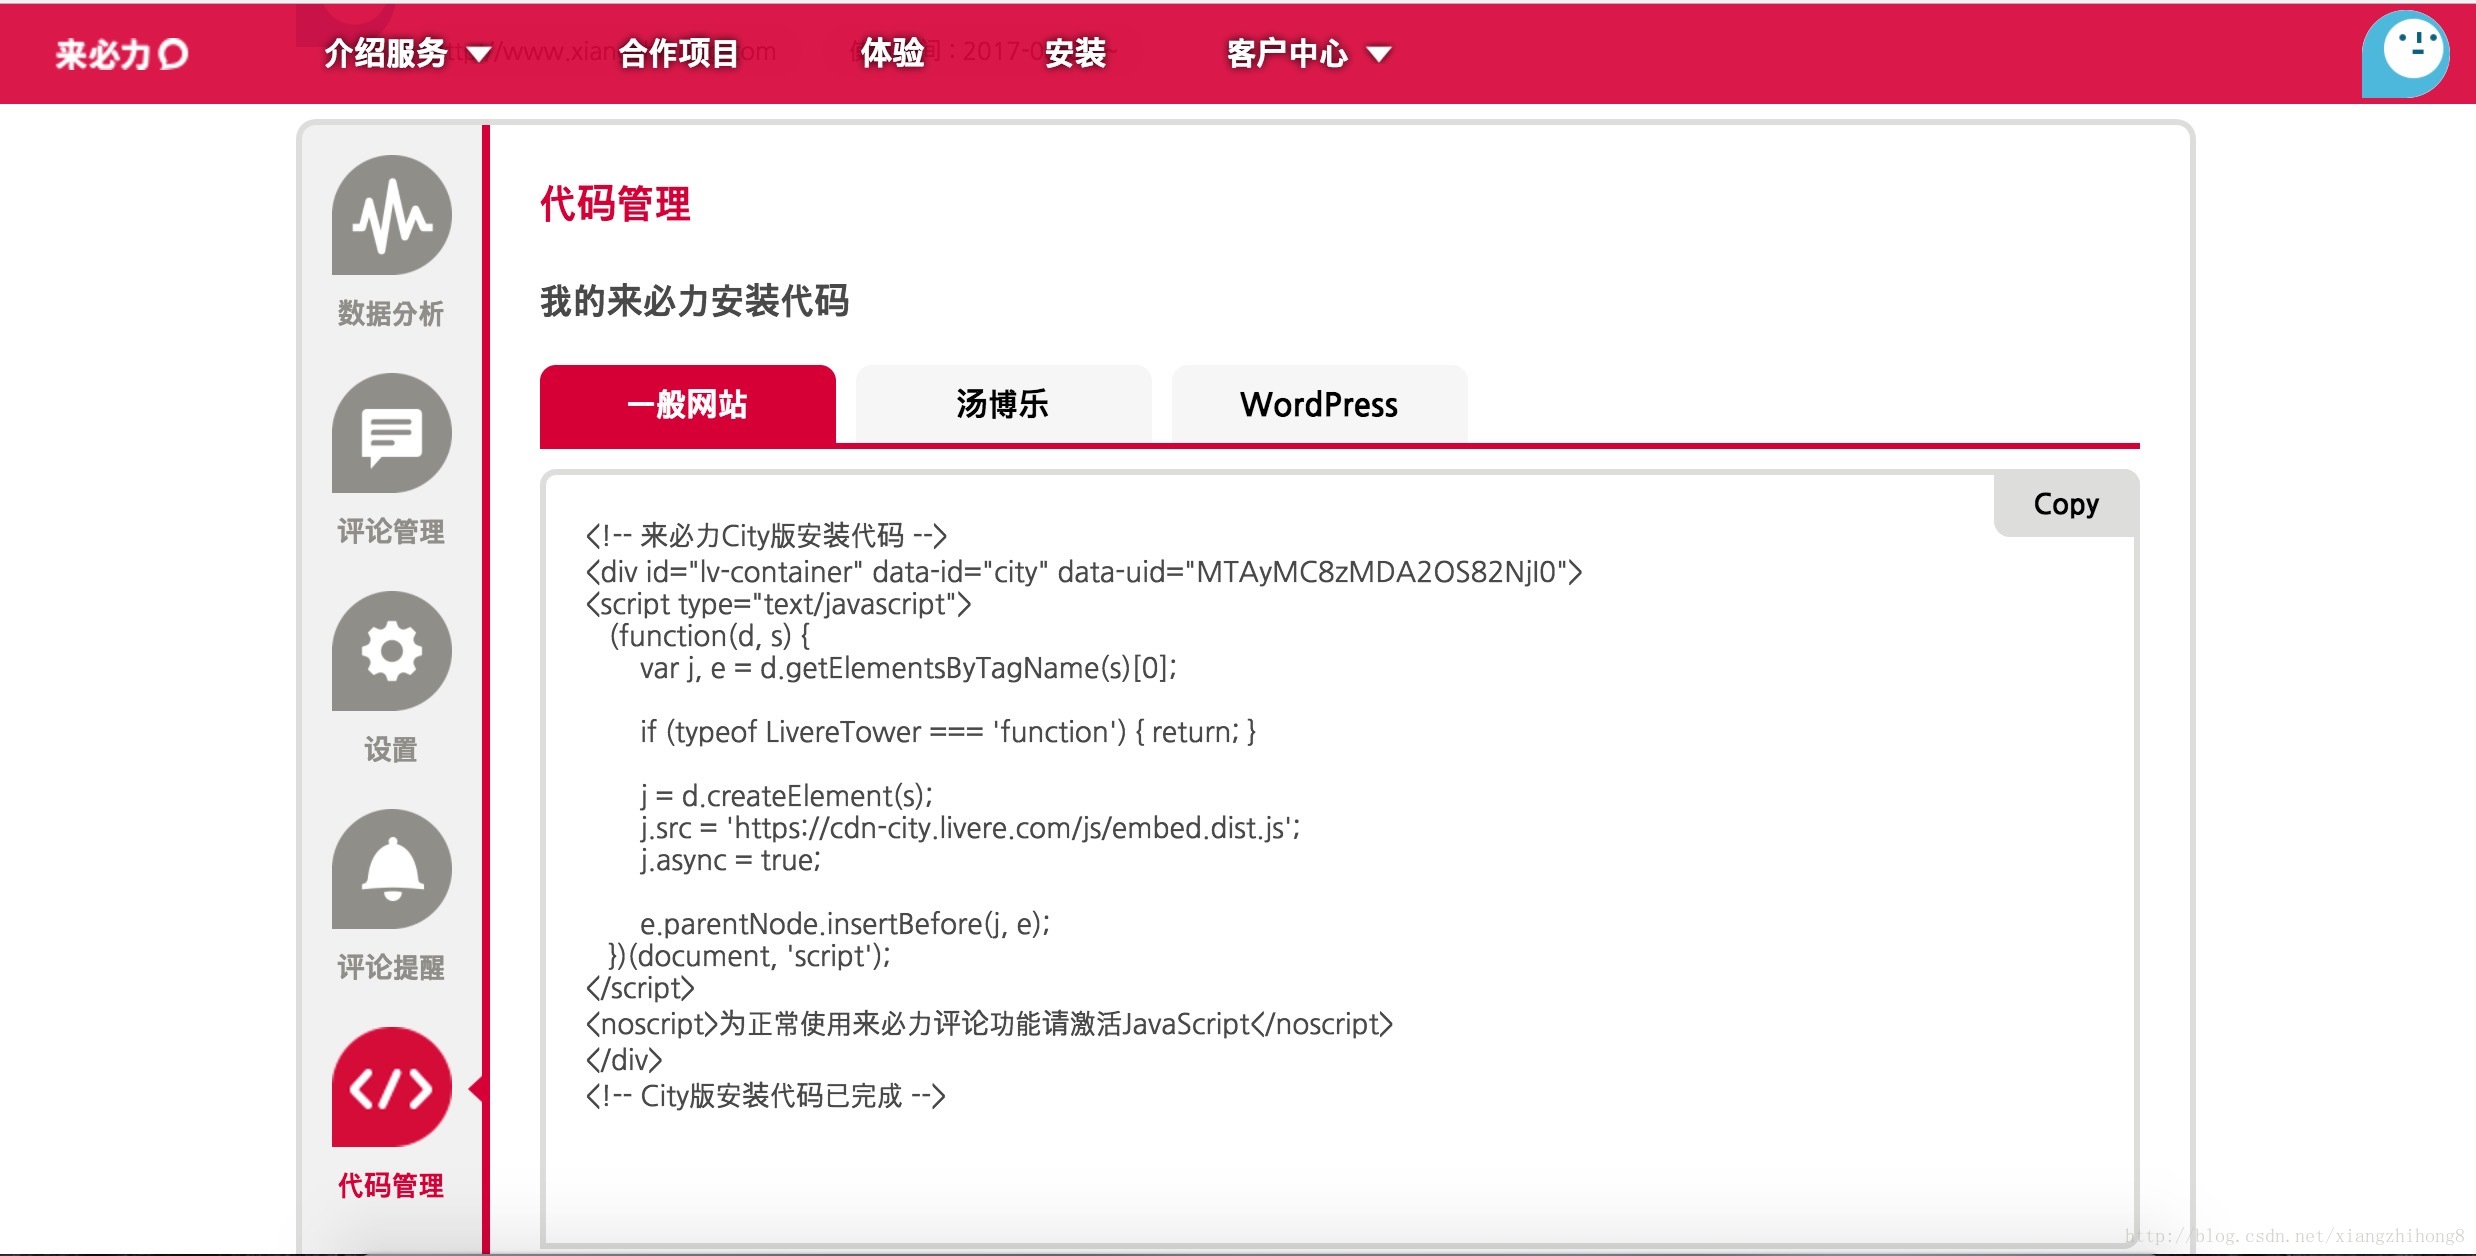Click the 评论管理 sidebar label
This screenshot has width=2476, height=1256.
pyautogui.click(x=391, y=531)
